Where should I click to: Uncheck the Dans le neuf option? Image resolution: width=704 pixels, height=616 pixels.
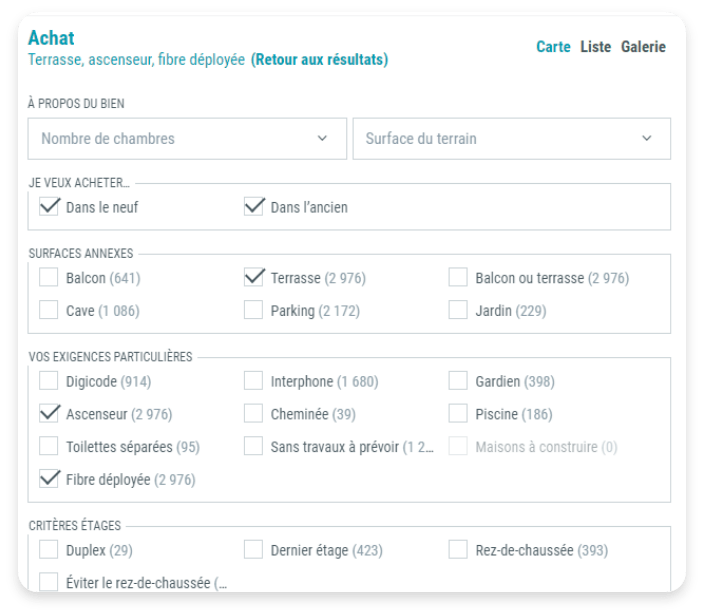[x=49, y=208]
